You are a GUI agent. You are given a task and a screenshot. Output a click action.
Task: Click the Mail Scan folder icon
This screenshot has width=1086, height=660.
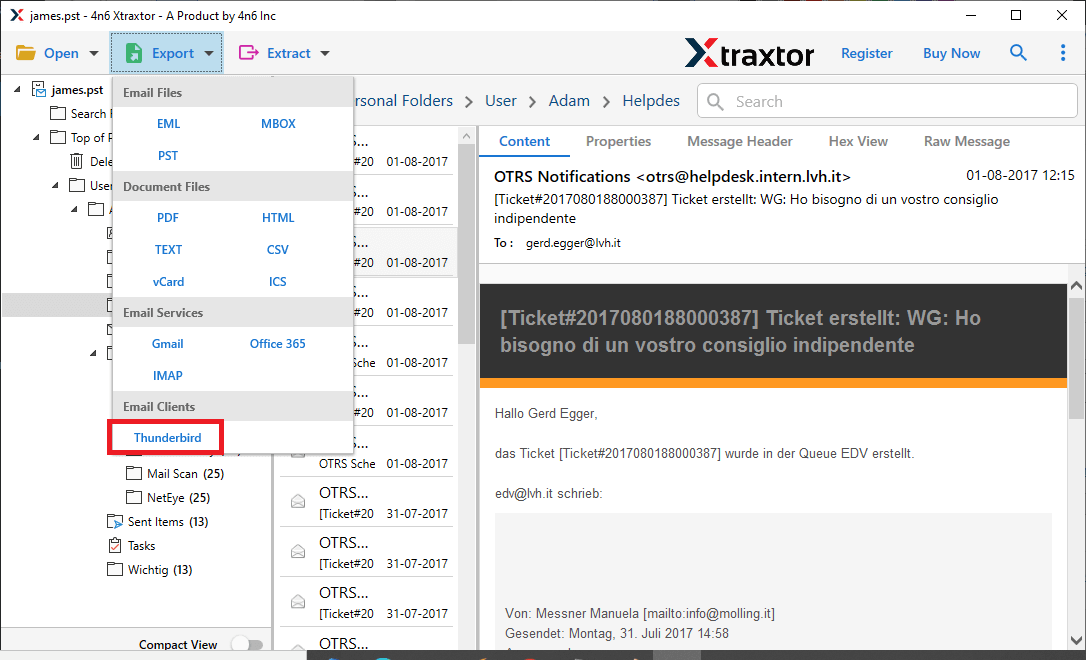[x=134, y=474]
